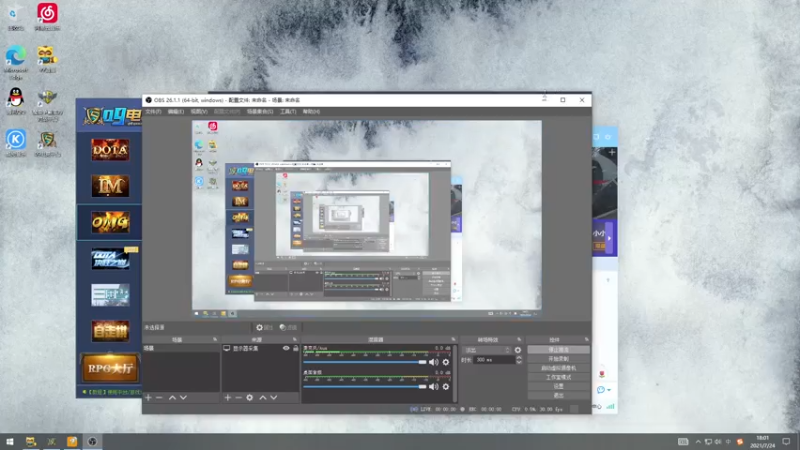This screenshot has width=800, height=450.
Task: Open yellow raccoon desktop shortcut
Action: [47, 59]
